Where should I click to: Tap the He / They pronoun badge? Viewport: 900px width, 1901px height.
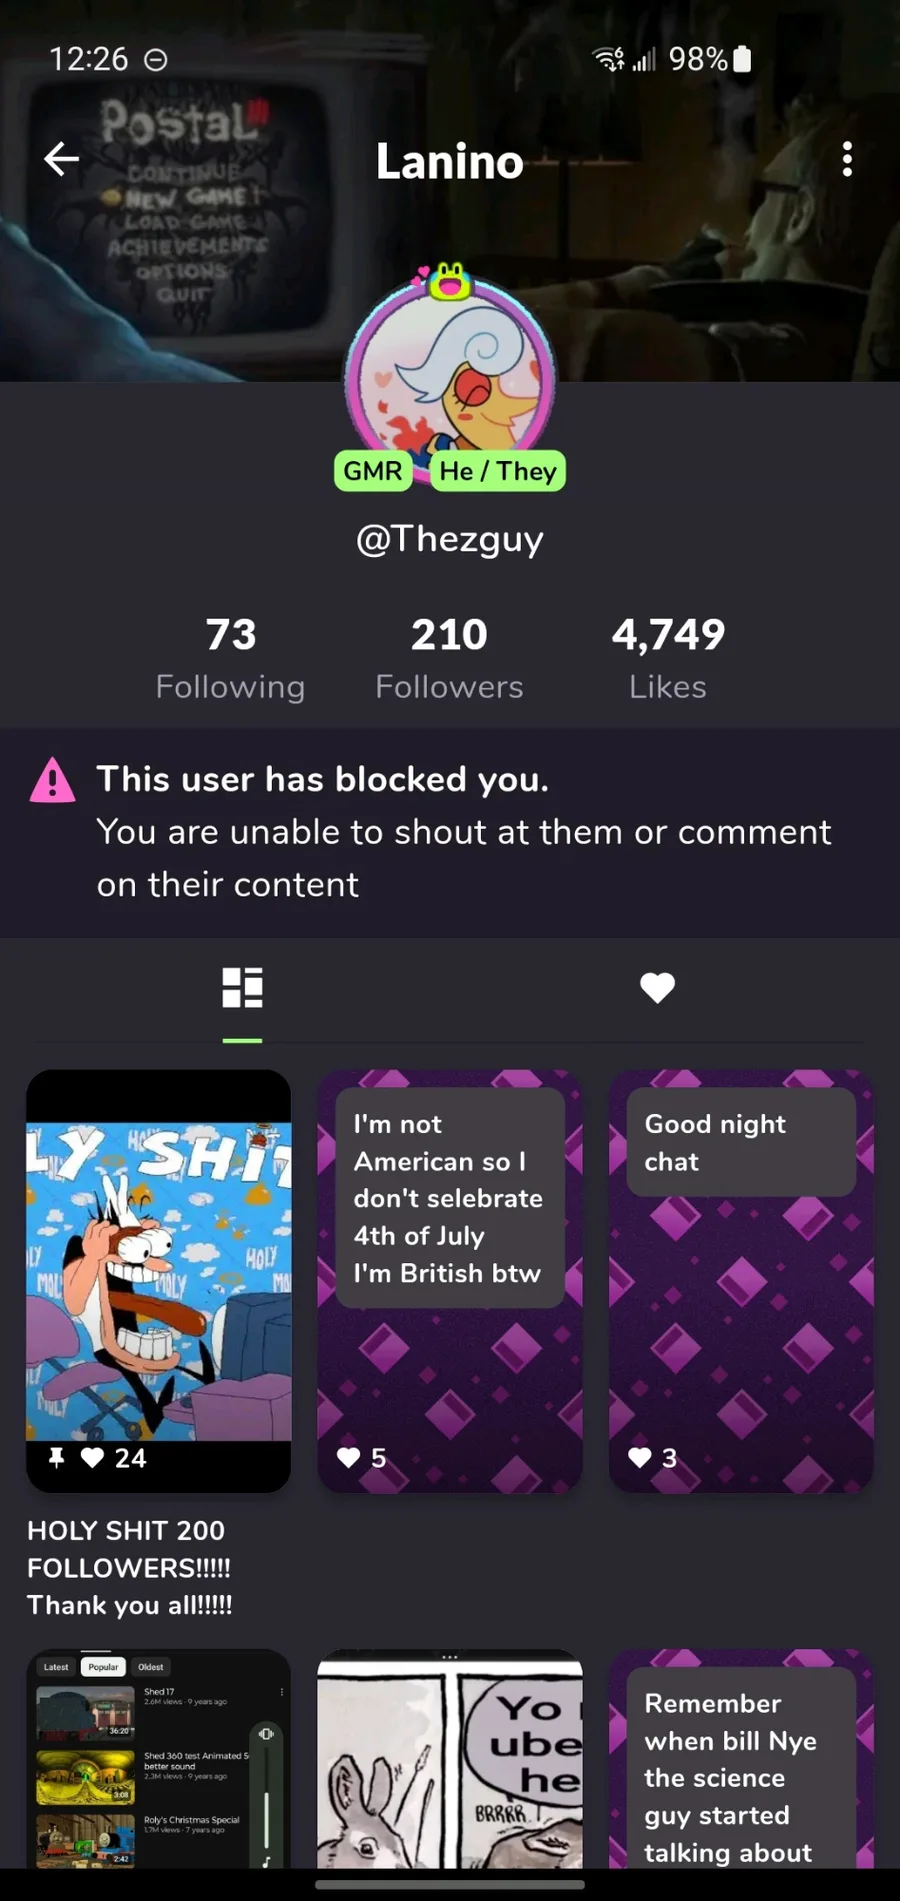(x=498, y=471)
